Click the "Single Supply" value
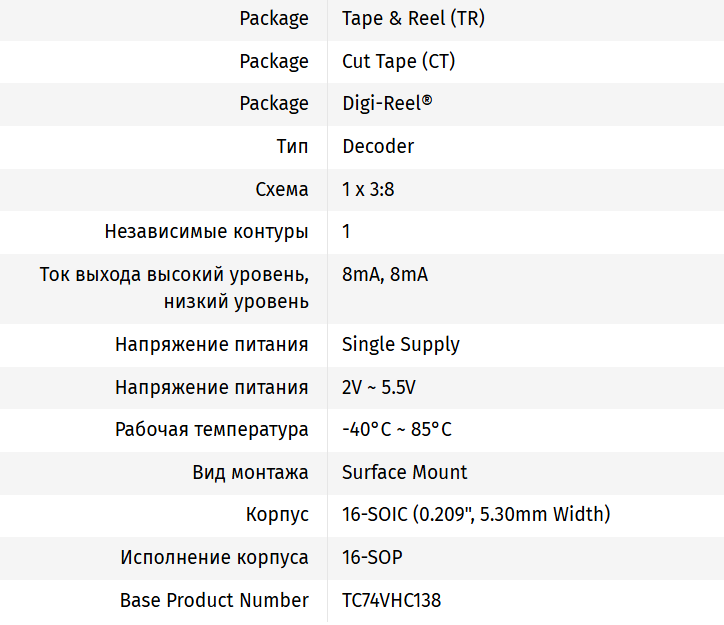724x625 pixels. [400, 344]
